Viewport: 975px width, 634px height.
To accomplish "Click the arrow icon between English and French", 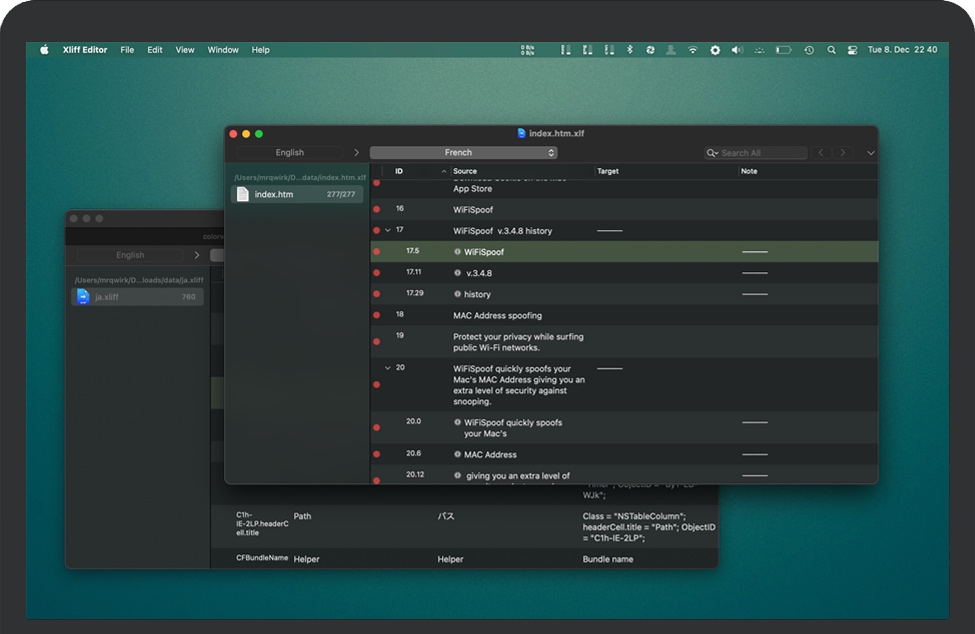I will tap(356, 153).
